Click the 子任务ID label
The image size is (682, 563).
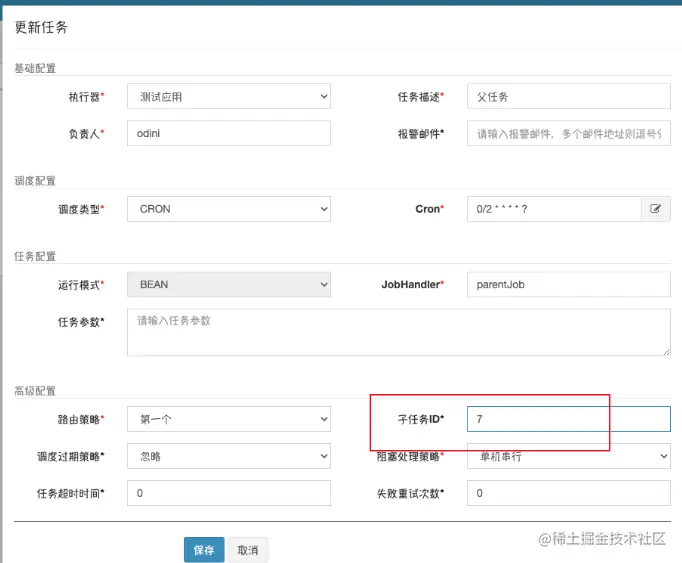(421, 419)
